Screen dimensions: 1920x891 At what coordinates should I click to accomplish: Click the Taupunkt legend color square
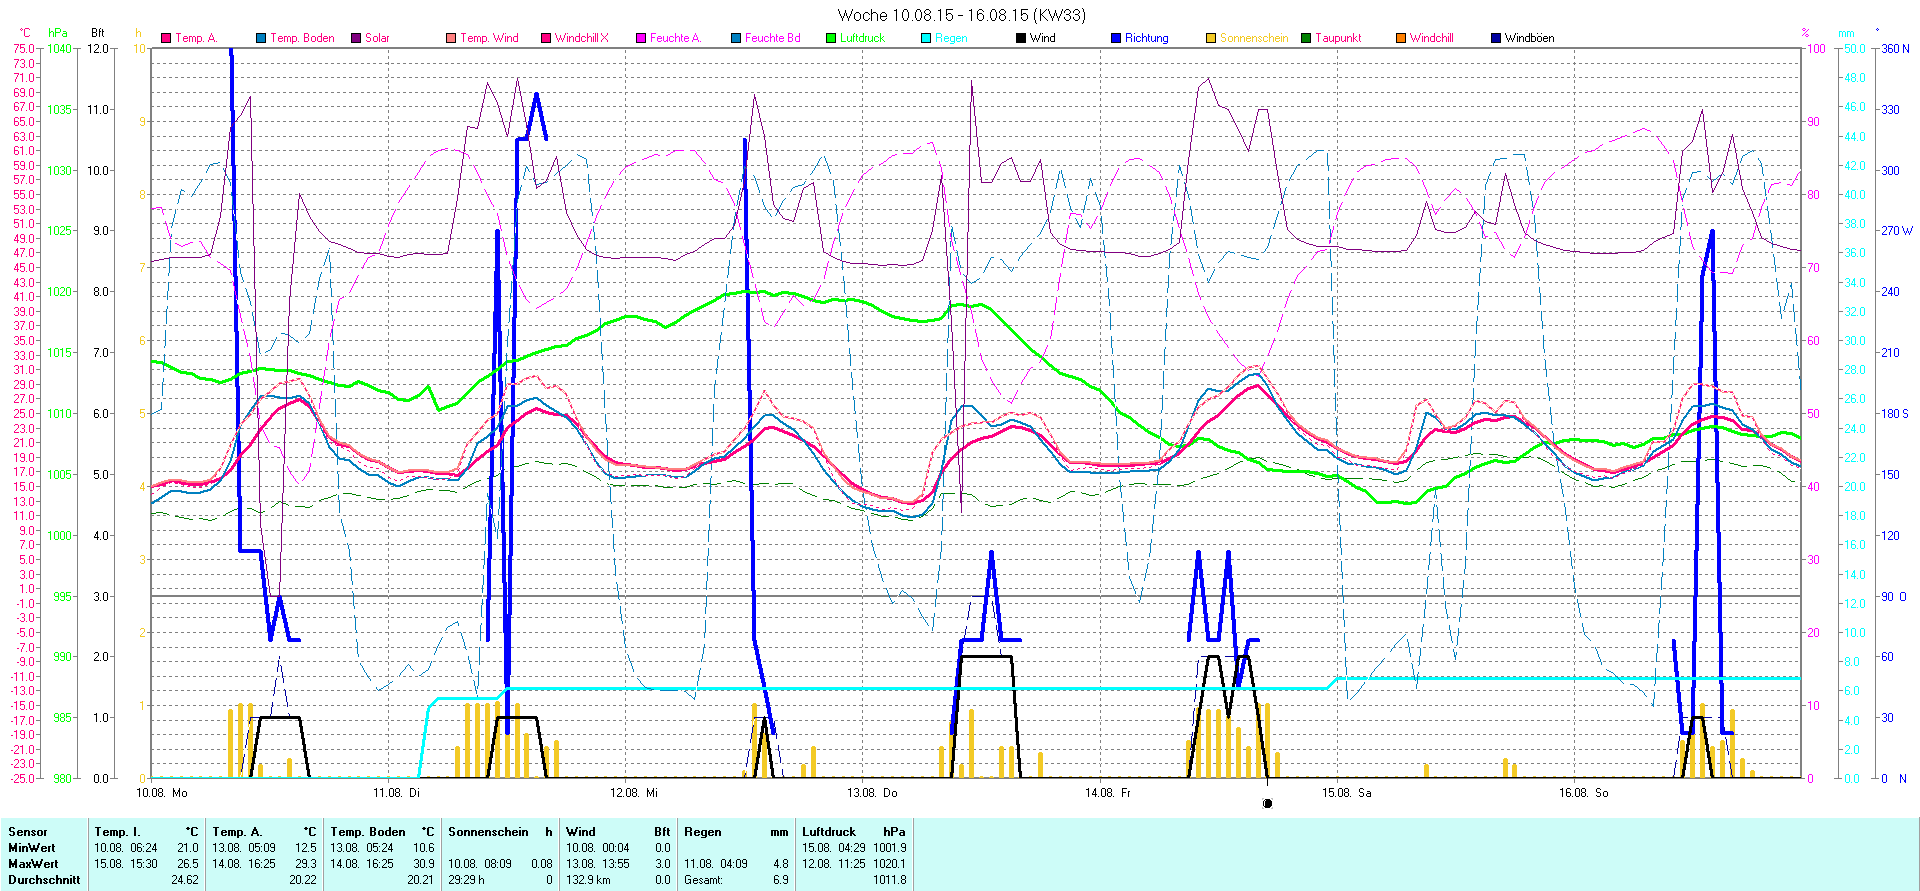(x=1306, y=38)
